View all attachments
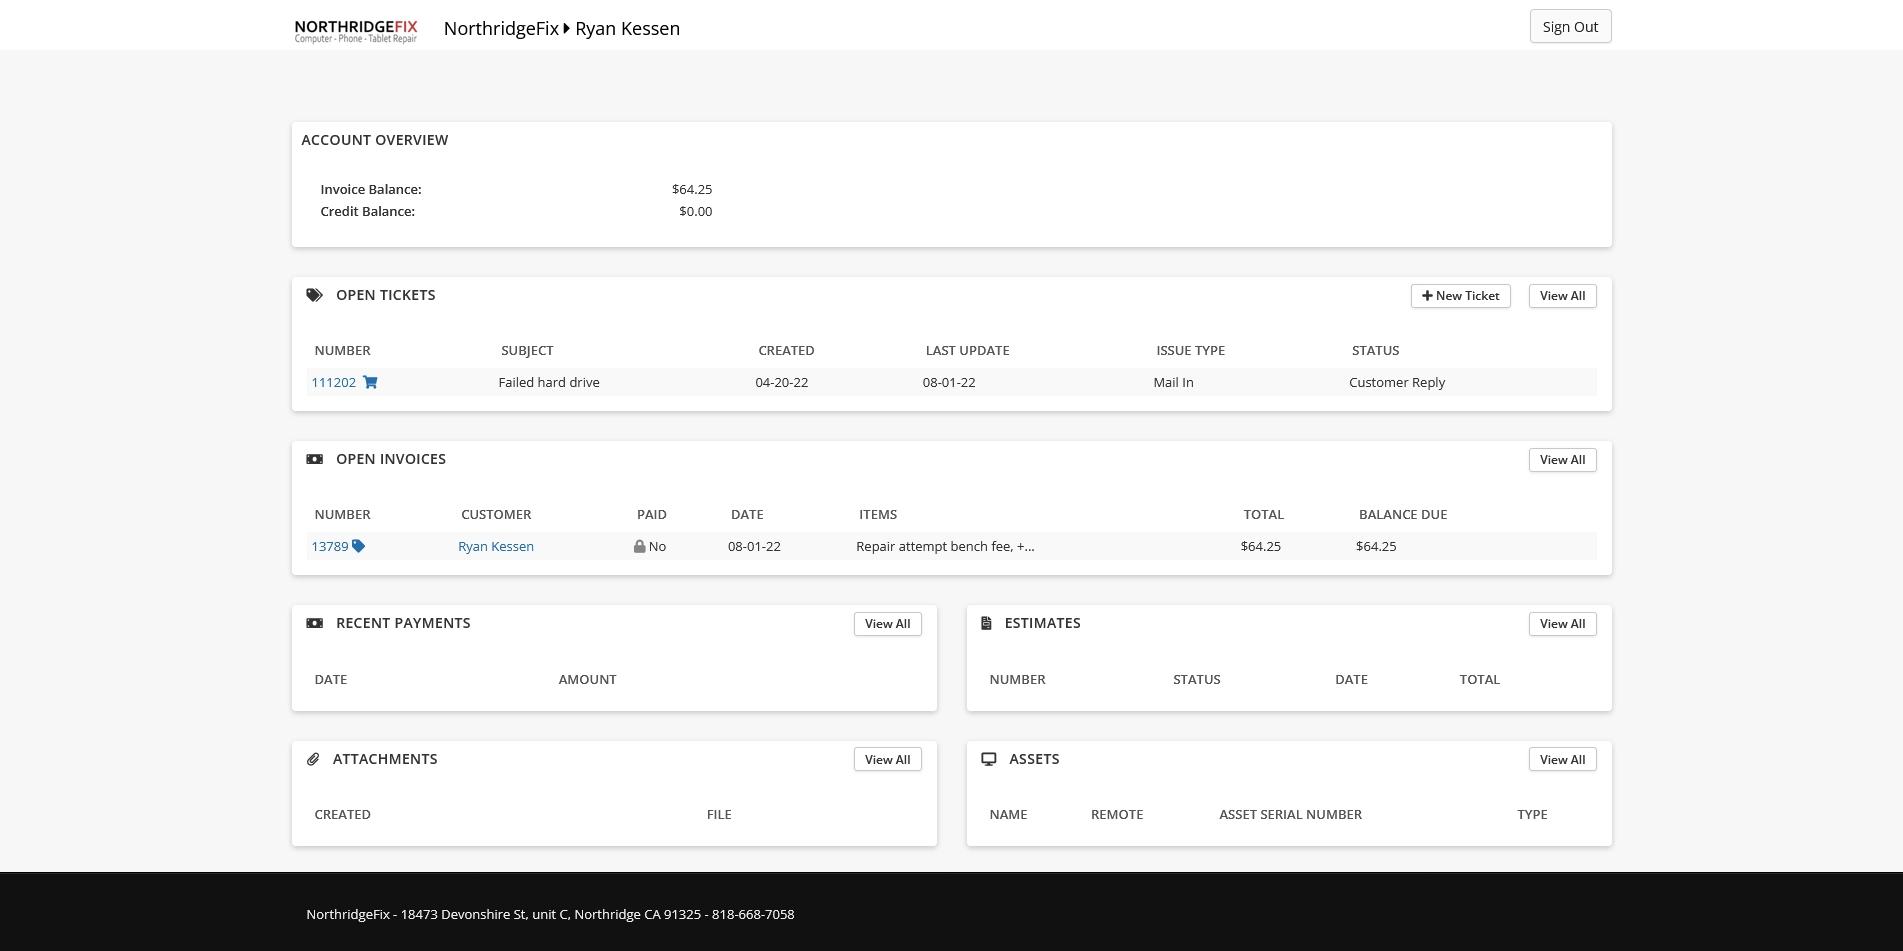 pyautogui.click(x=887, y=760)
